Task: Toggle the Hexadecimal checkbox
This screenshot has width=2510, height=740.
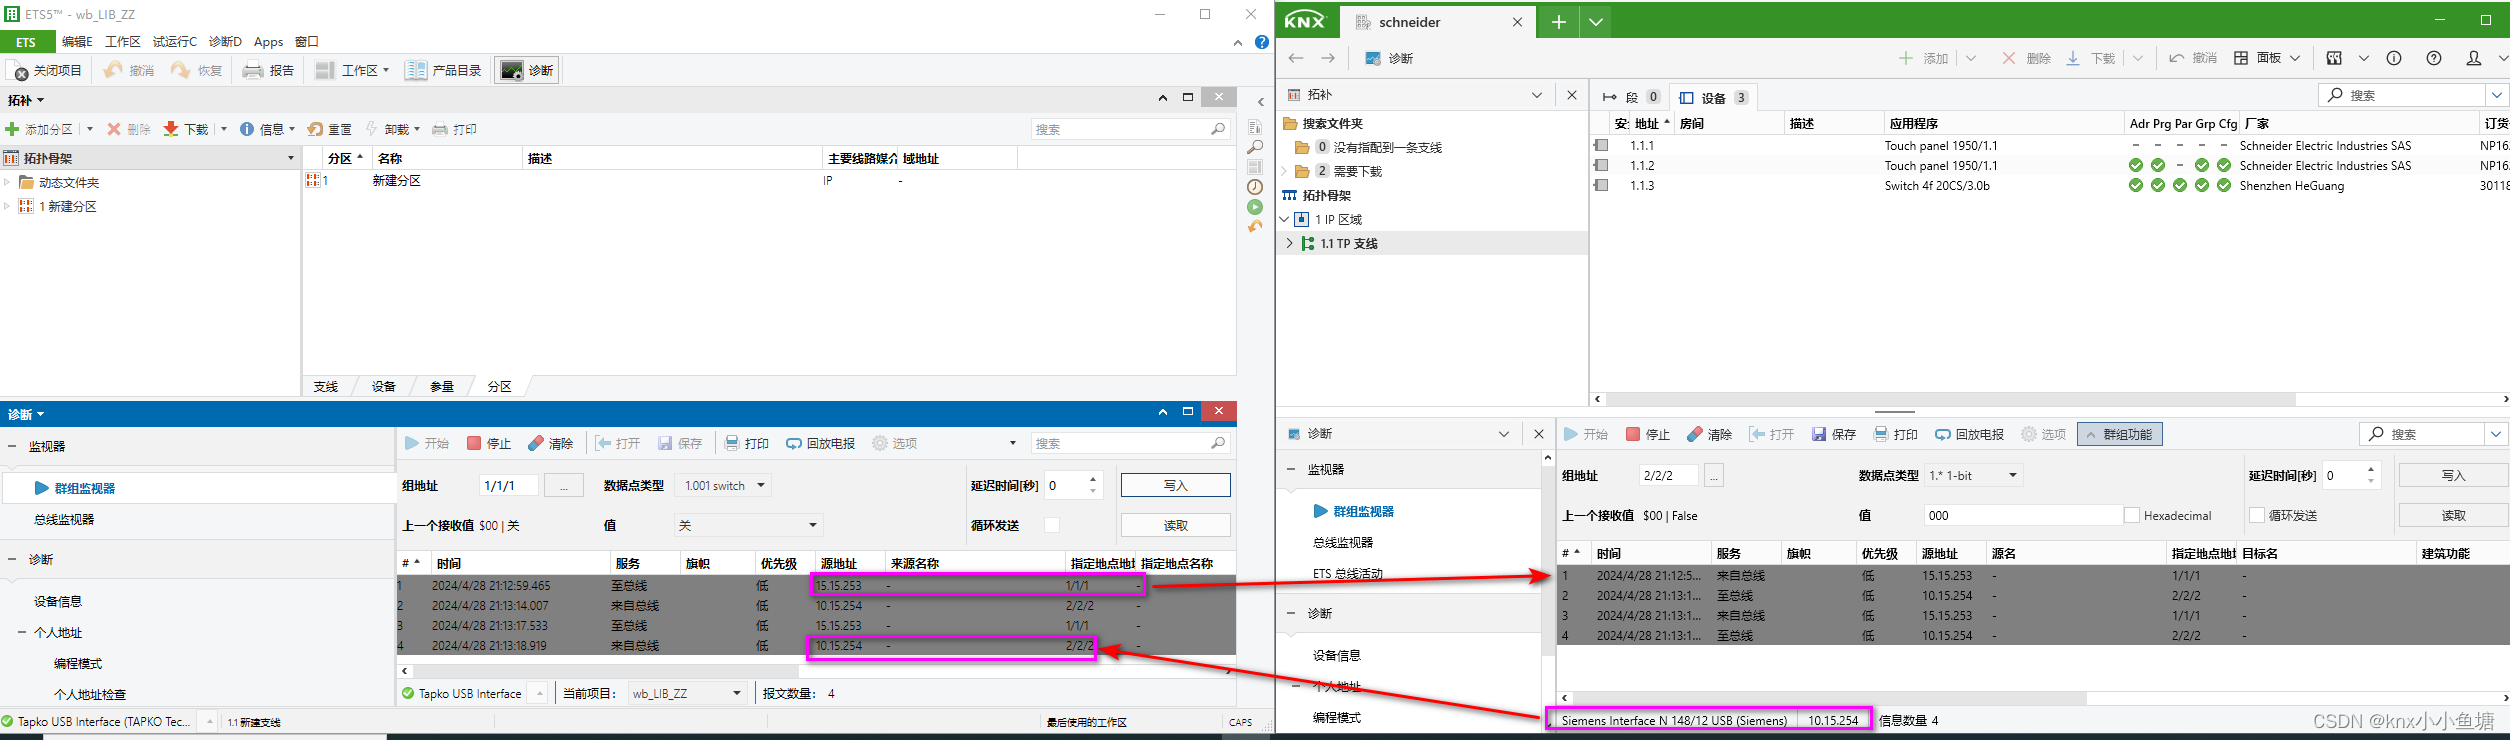Action: pos(2132,515)
